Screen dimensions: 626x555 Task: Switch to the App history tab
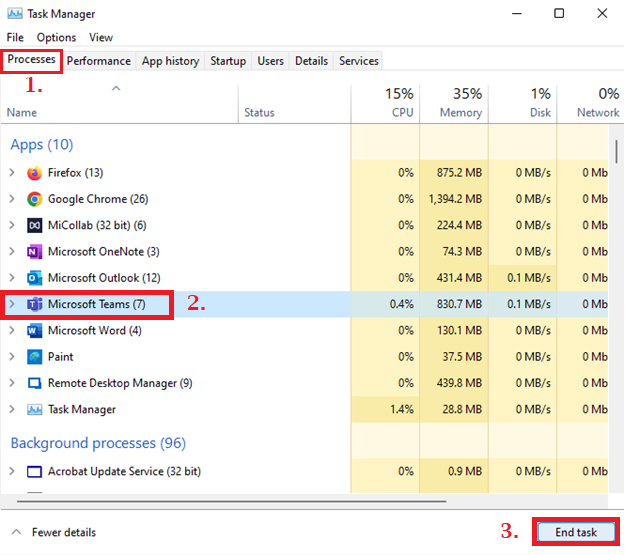coord(170,61)
